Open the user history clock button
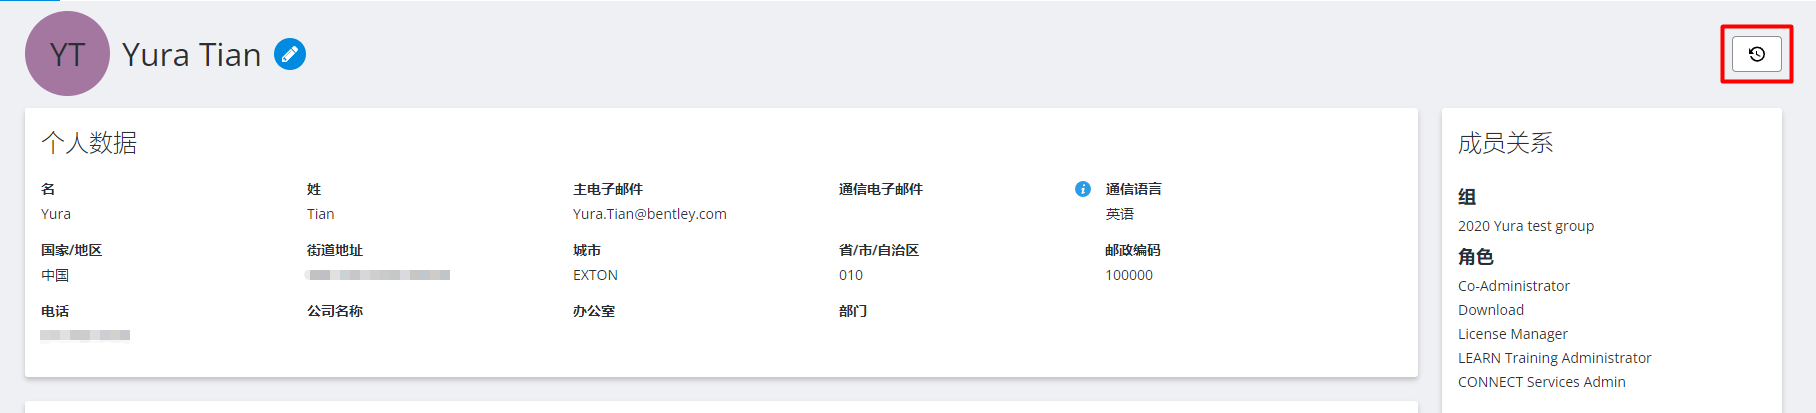 (x=1756, y=54)
